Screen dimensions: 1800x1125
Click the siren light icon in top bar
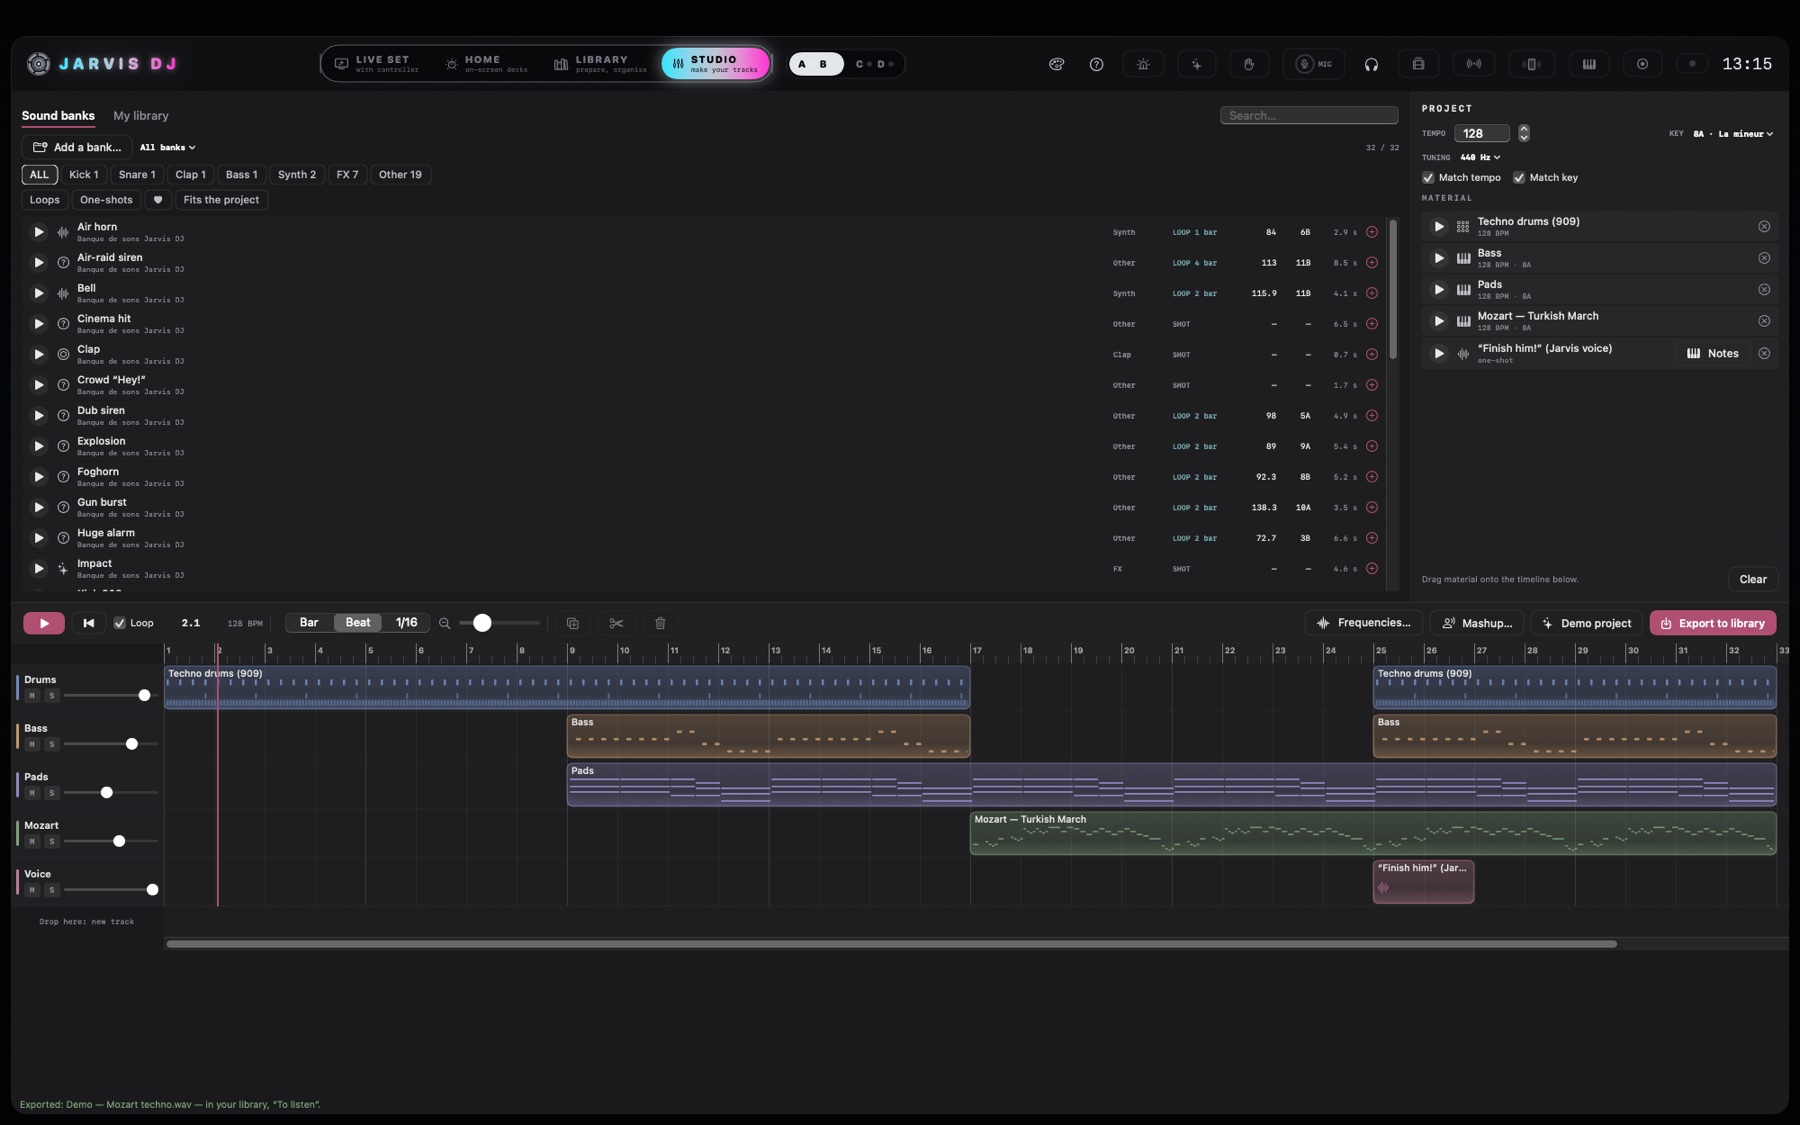point(1143,64)
